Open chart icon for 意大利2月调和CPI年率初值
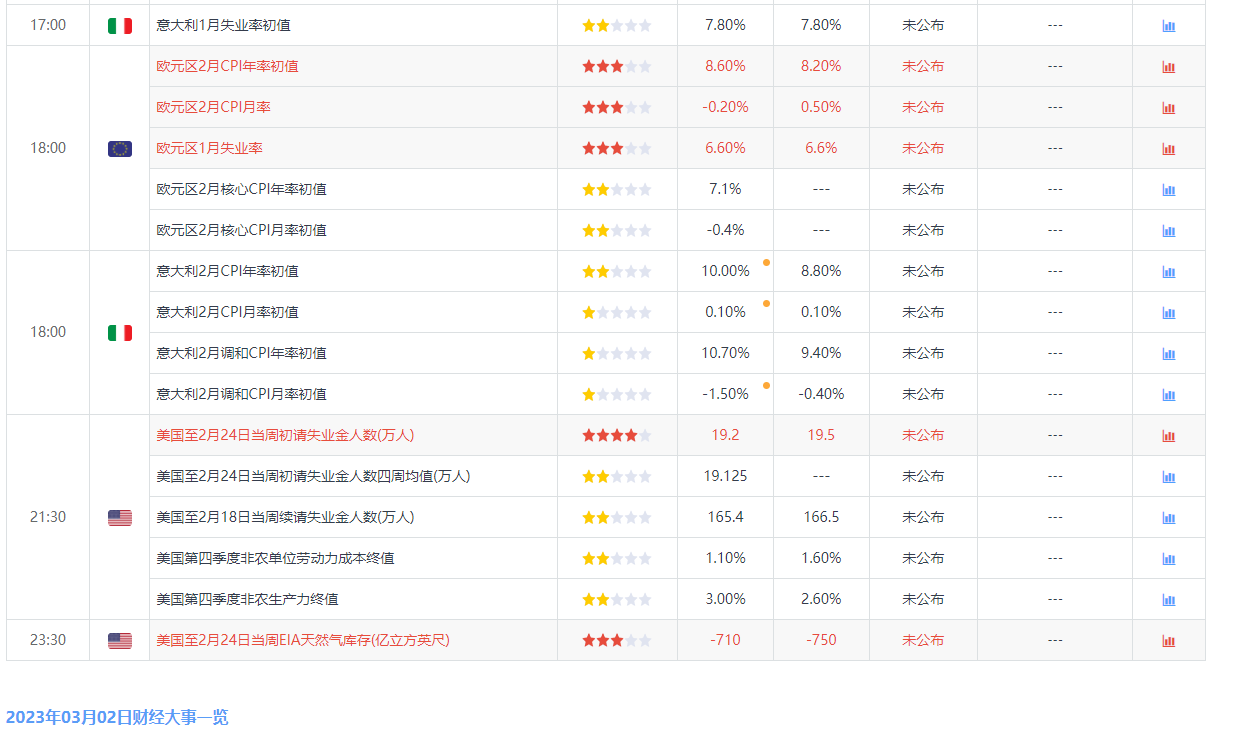1235x734 pixels. tap(1169, 354)
